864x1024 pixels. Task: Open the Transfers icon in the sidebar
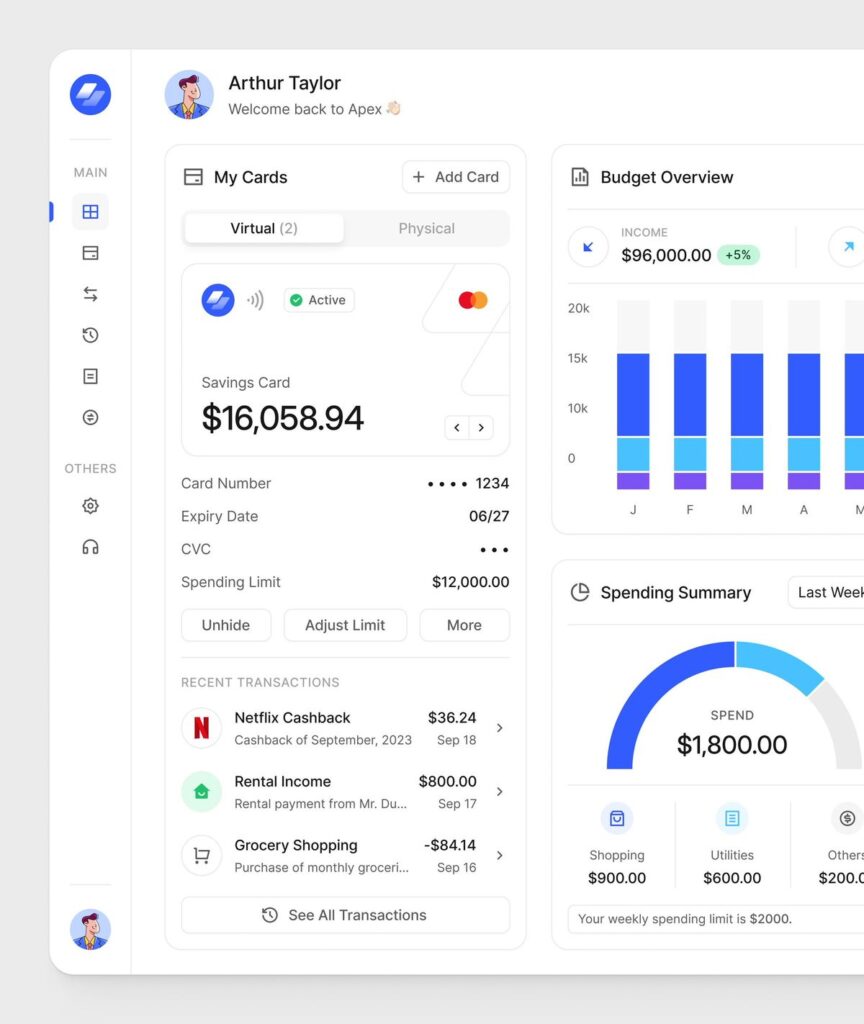coord(90,293)
